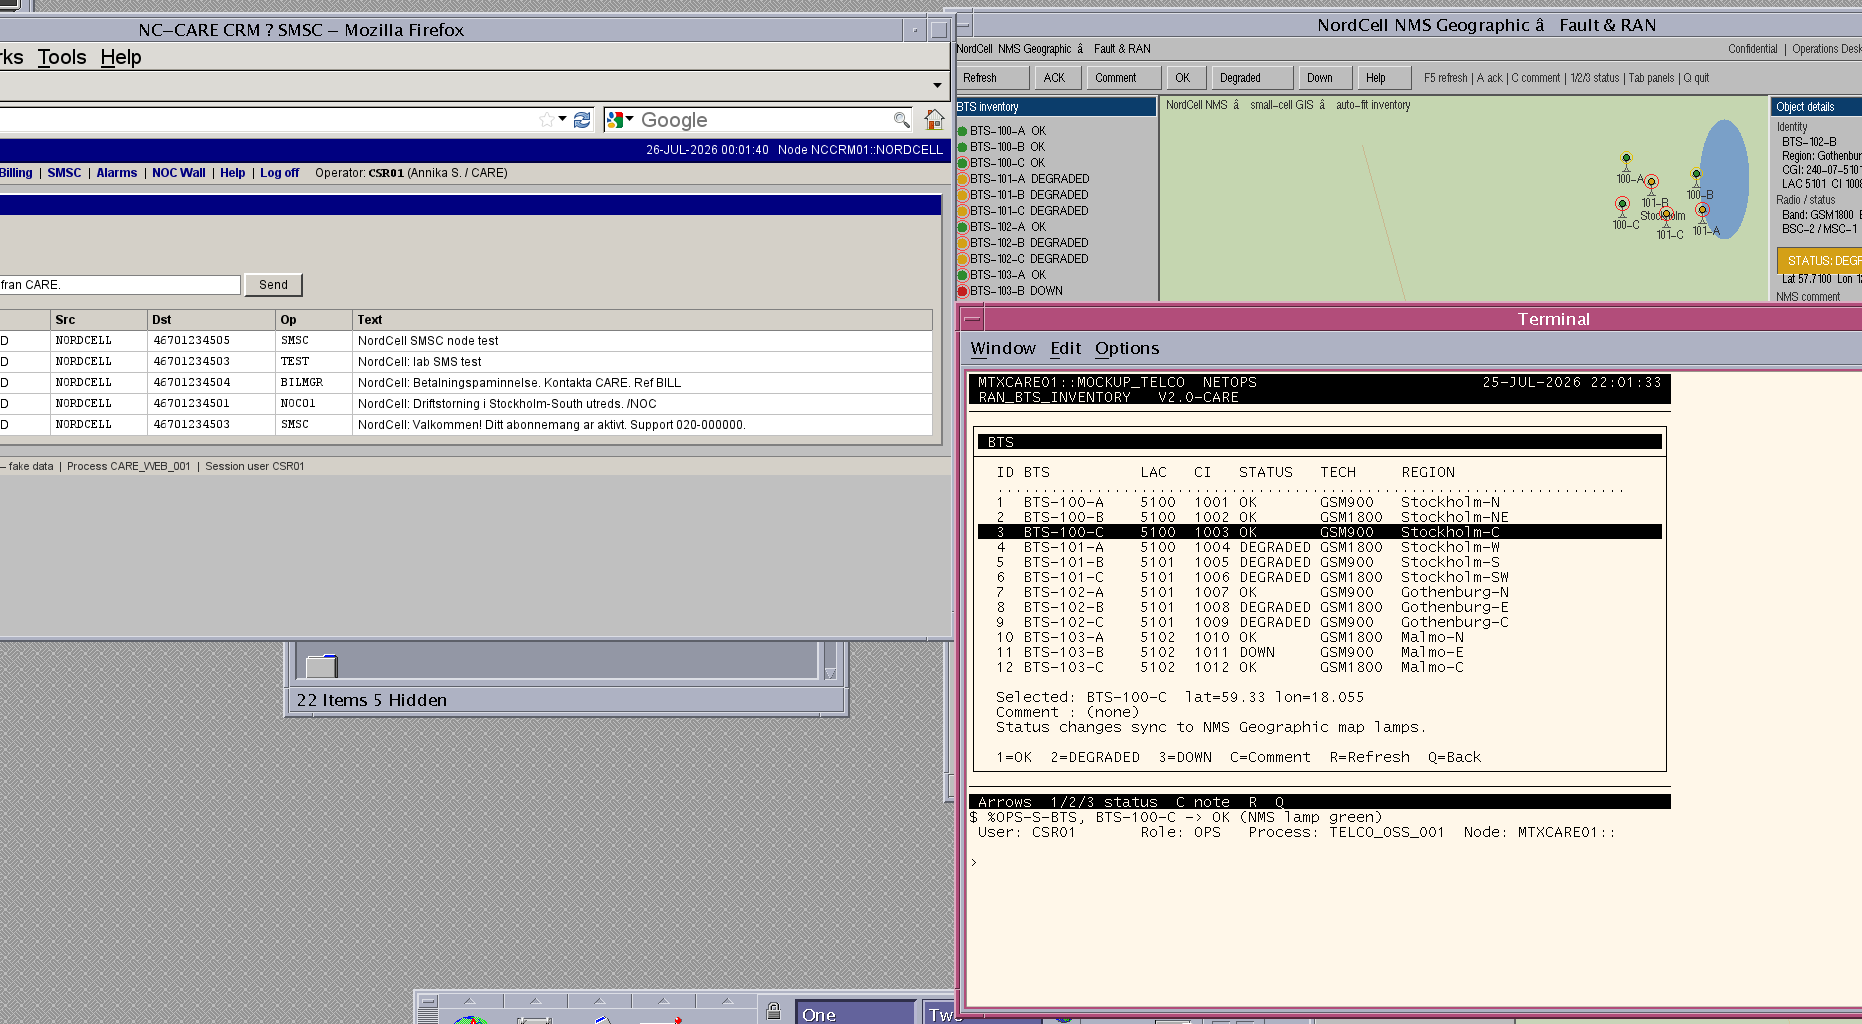Click the 'NordCell SMSC node test' message row
The width and height of the screenshot is (1862, 1024).
pos(466,341)
